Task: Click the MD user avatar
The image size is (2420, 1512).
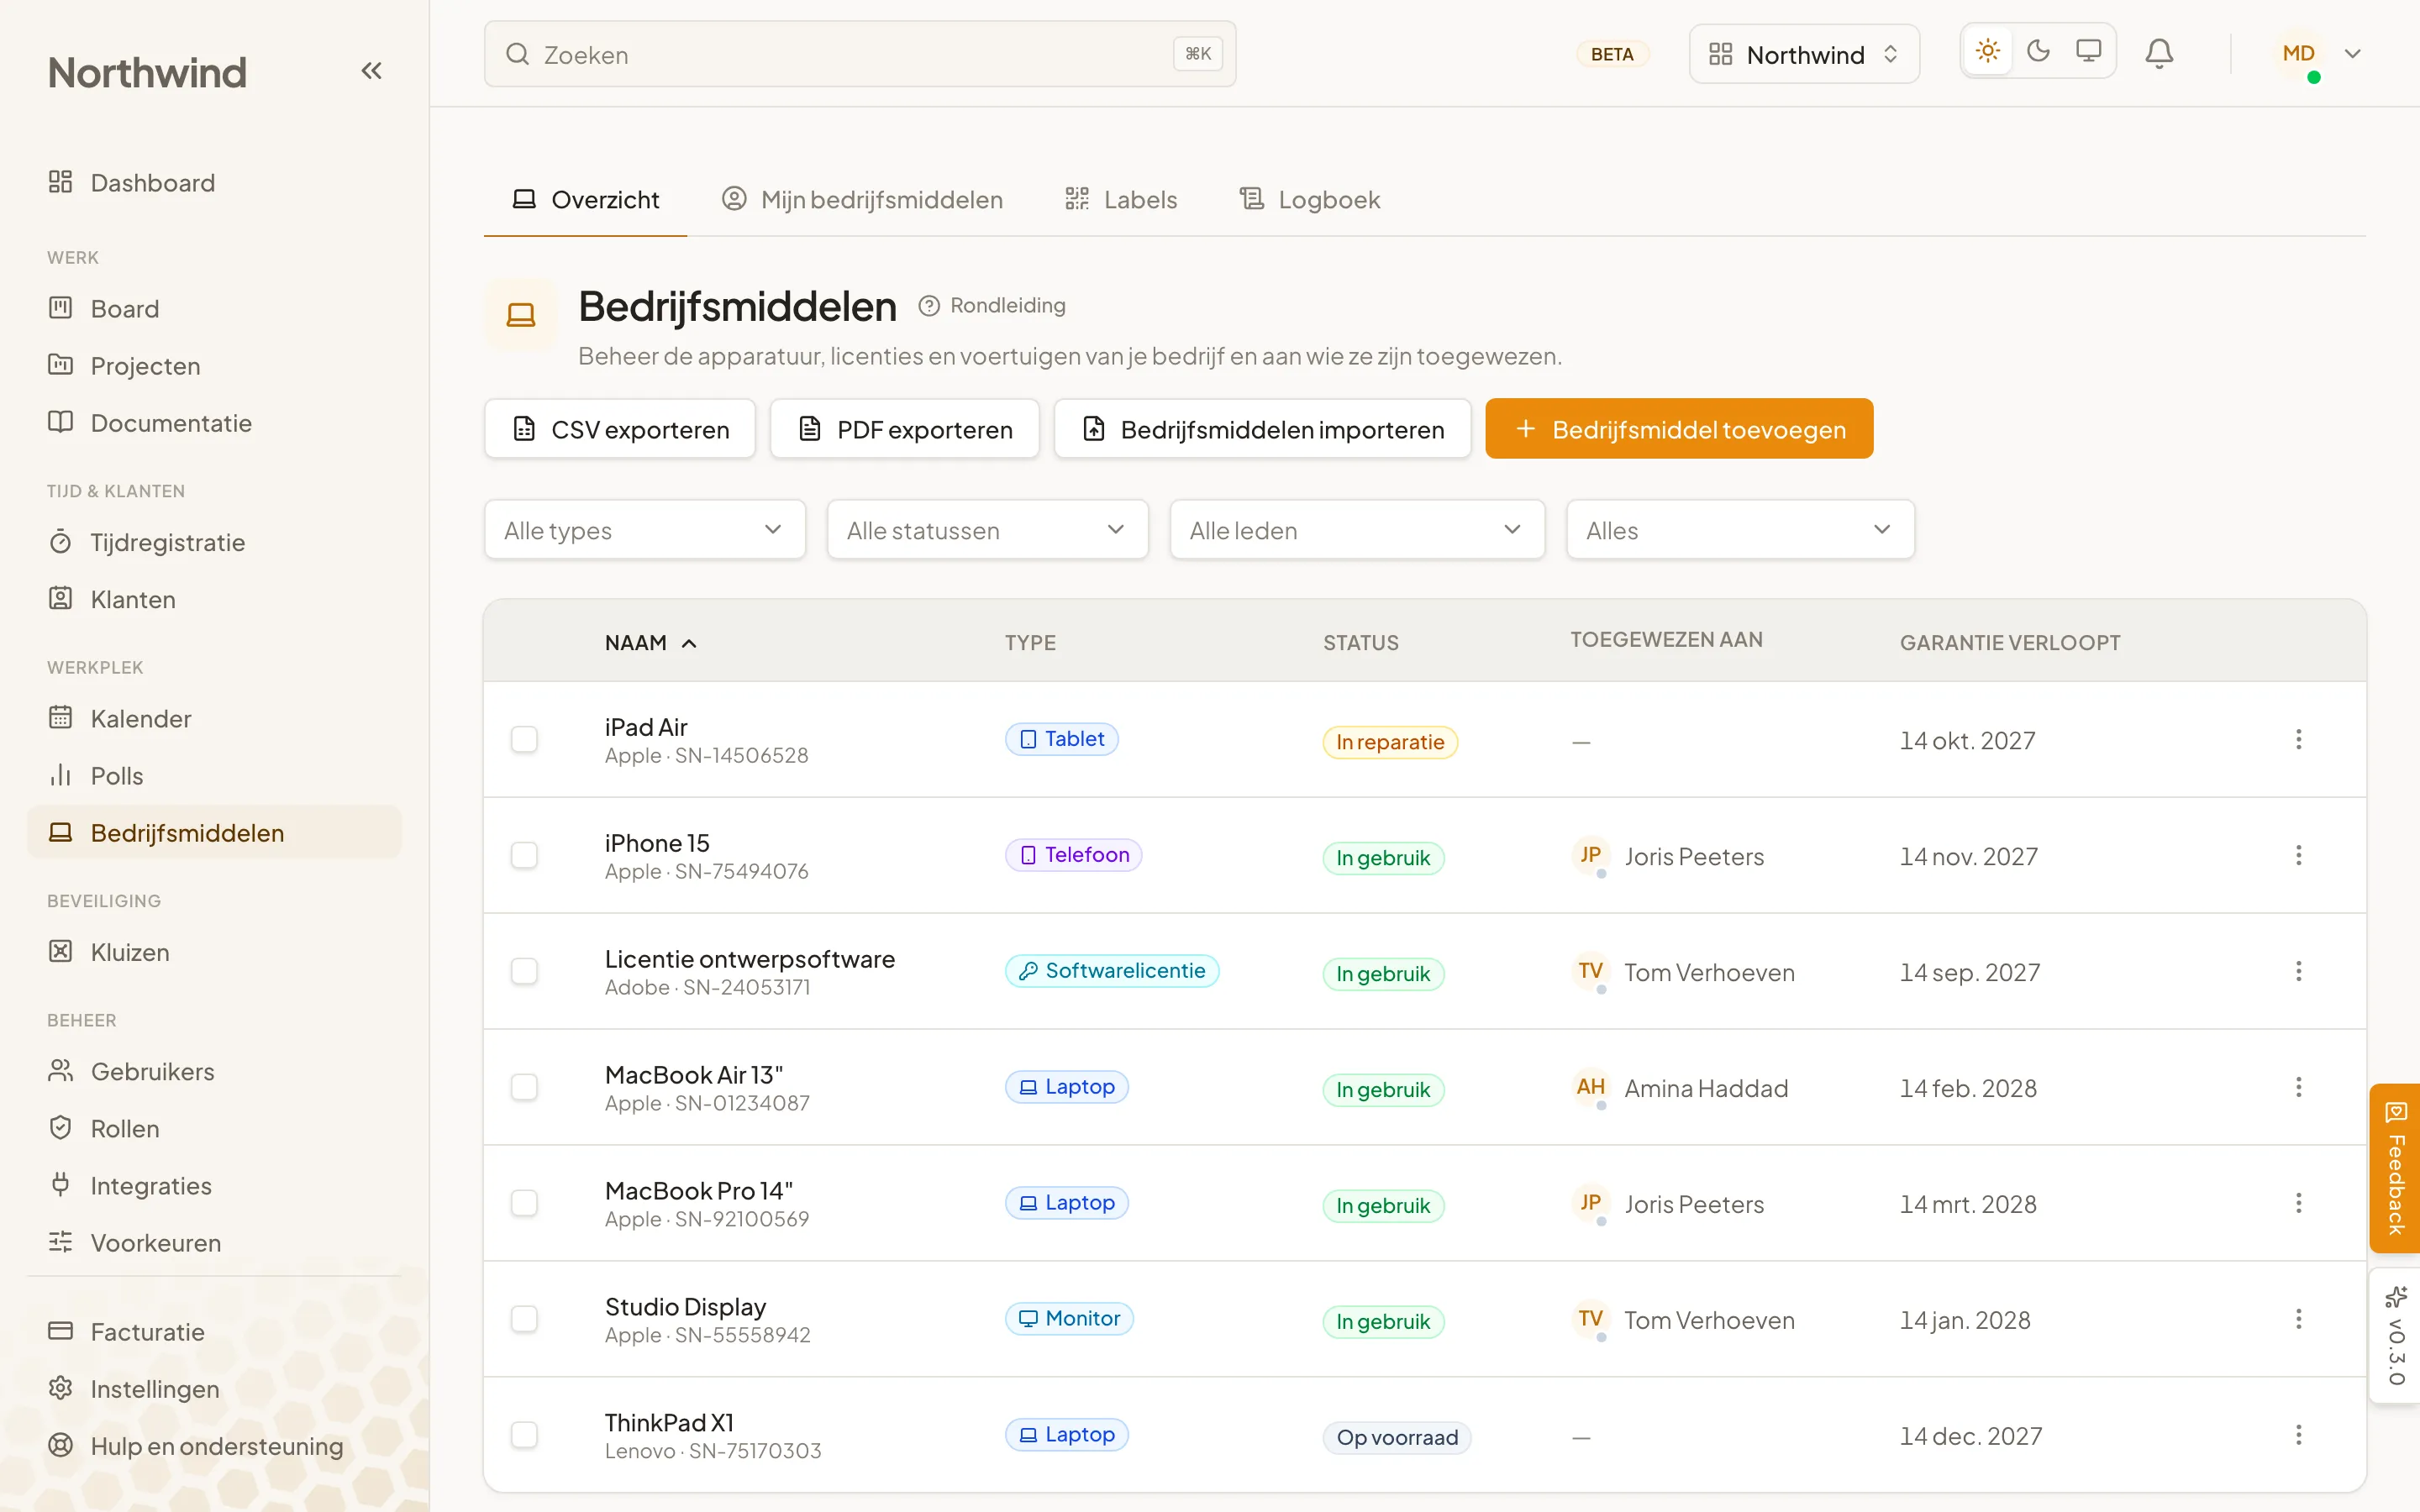Action: point(2298,53)
